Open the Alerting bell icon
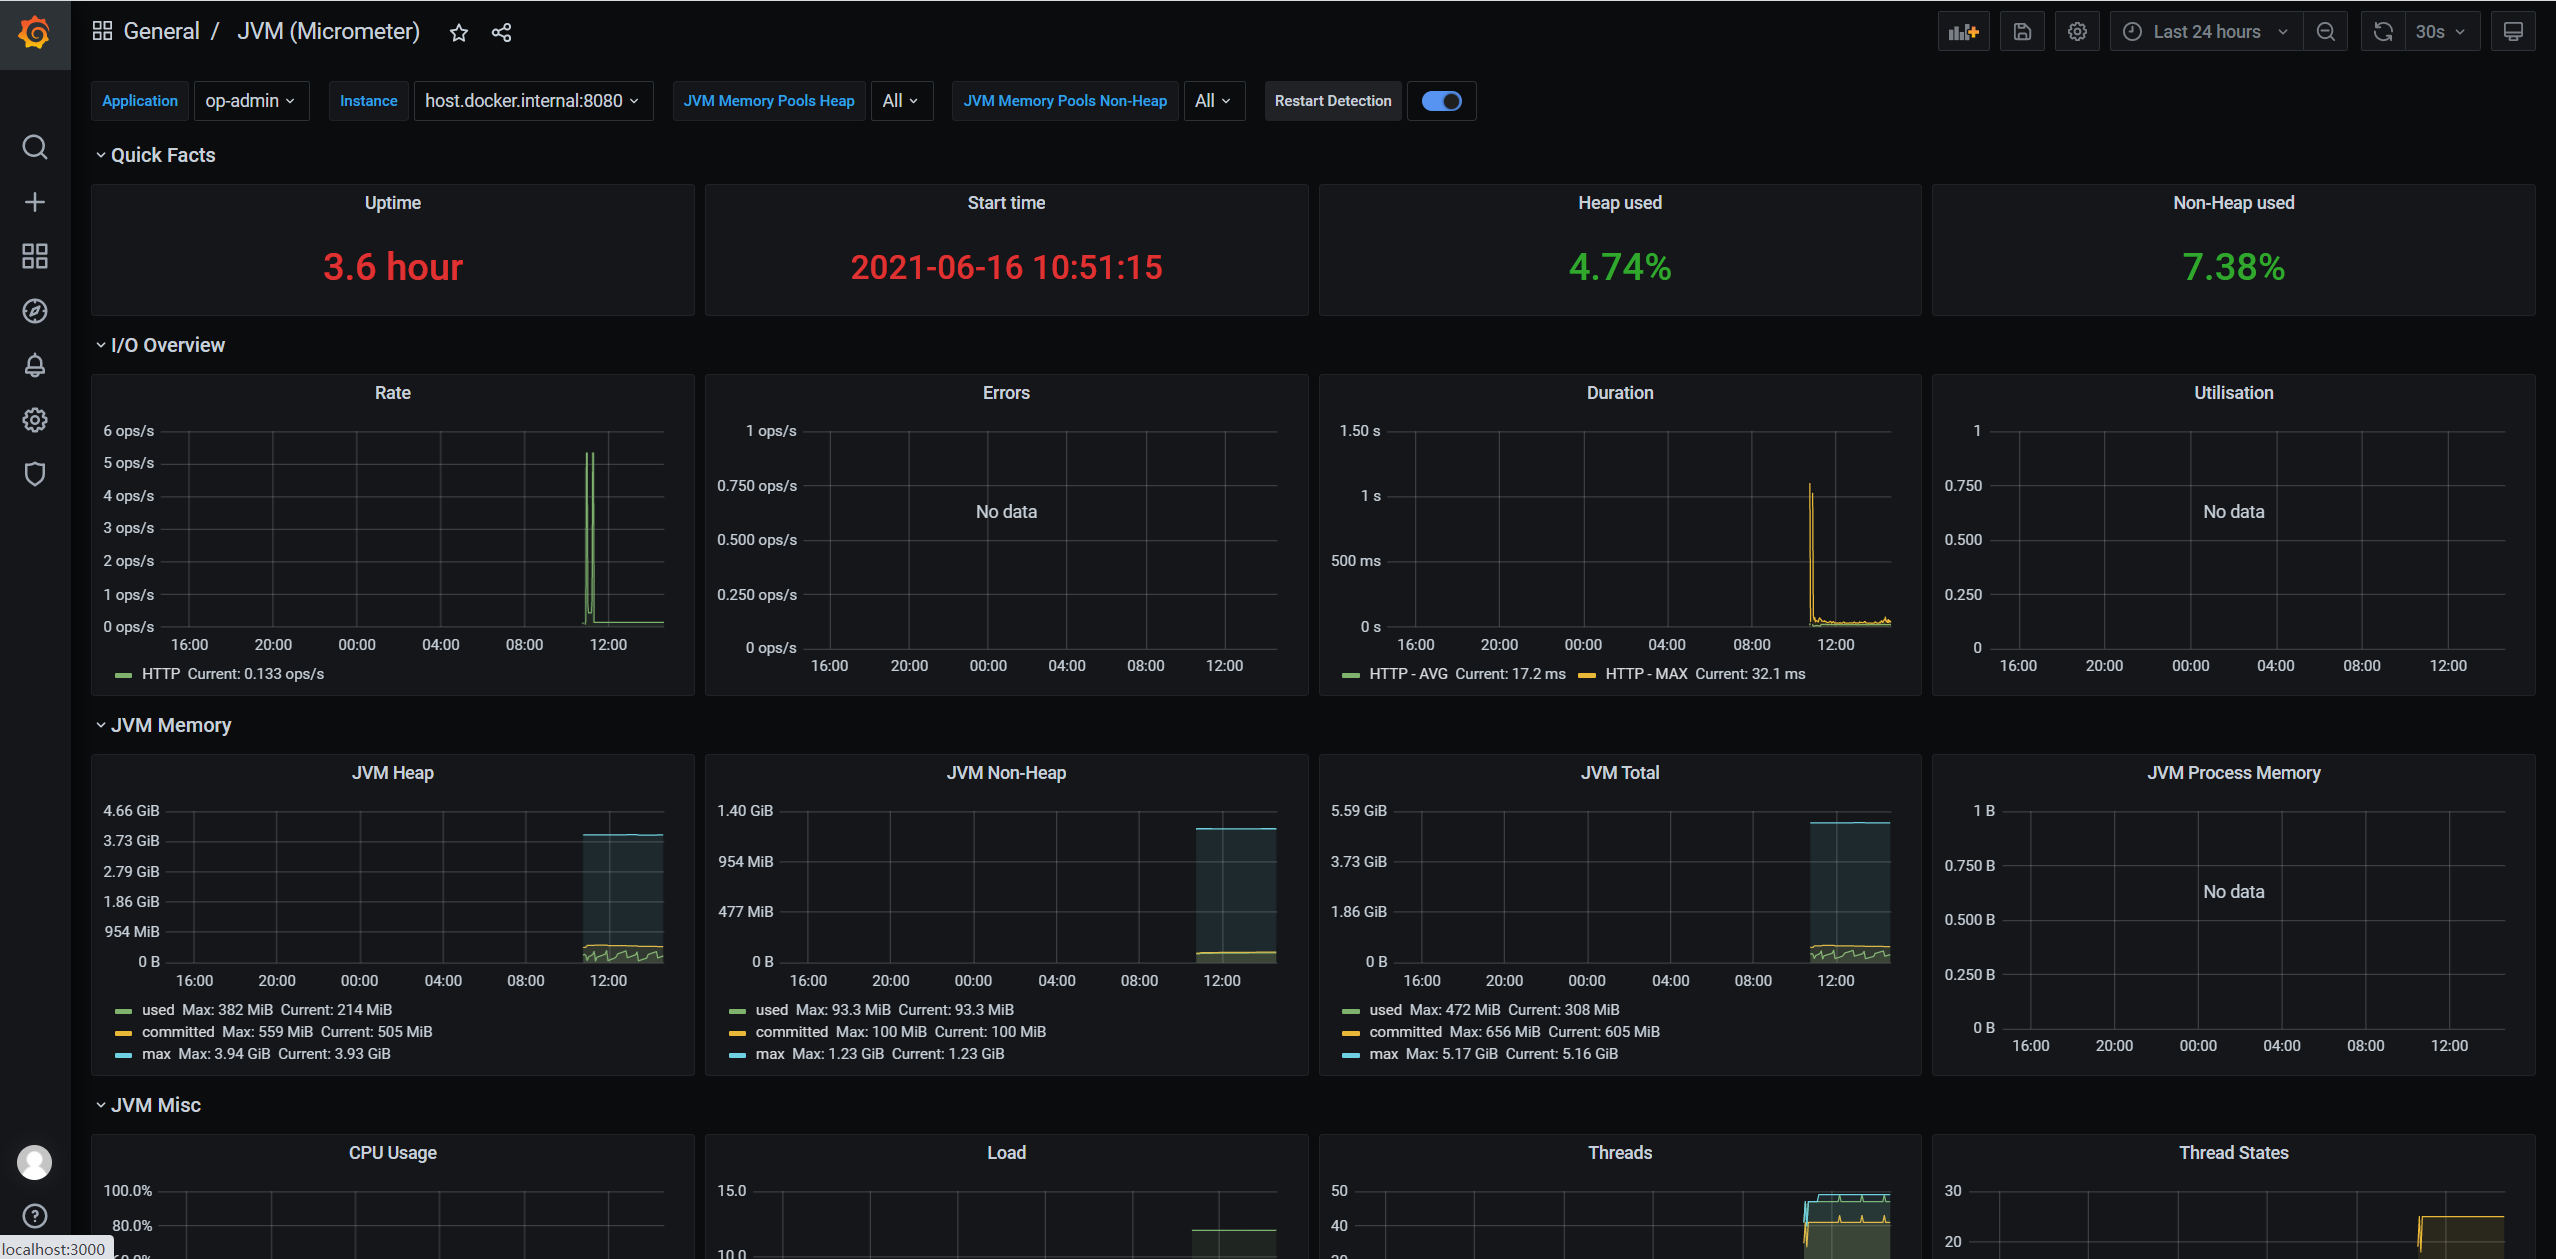Screen dimensions: 2556x1259 [35, 365]
